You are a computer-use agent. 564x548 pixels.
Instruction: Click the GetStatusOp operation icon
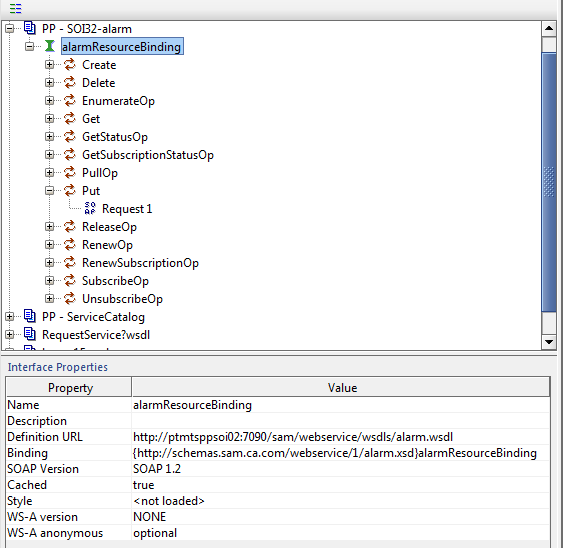[70, 136]
